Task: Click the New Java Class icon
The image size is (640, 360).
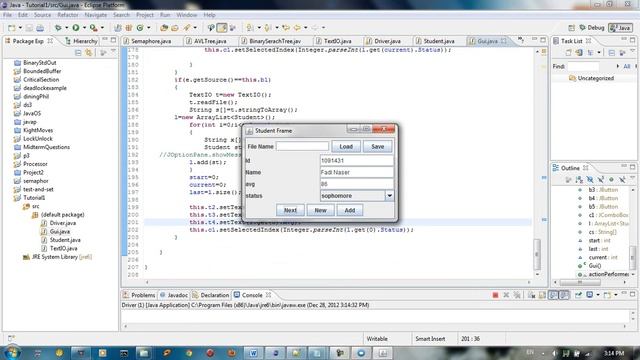Action: [x=140, y=28]
